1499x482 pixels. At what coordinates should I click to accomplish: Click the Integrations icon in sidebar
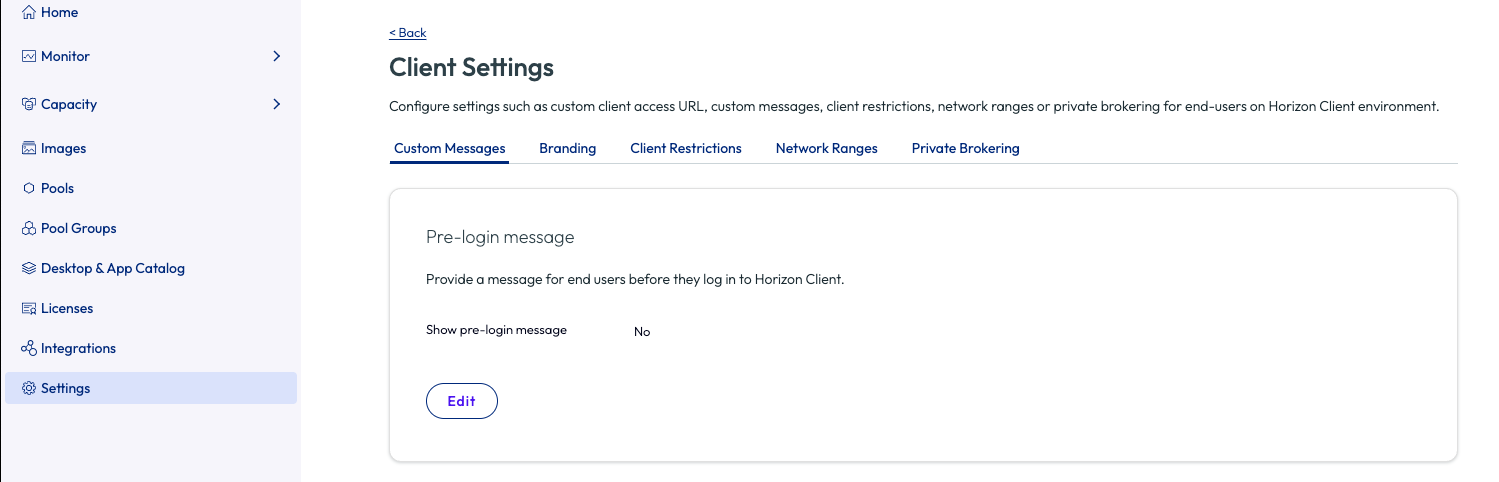29,349
